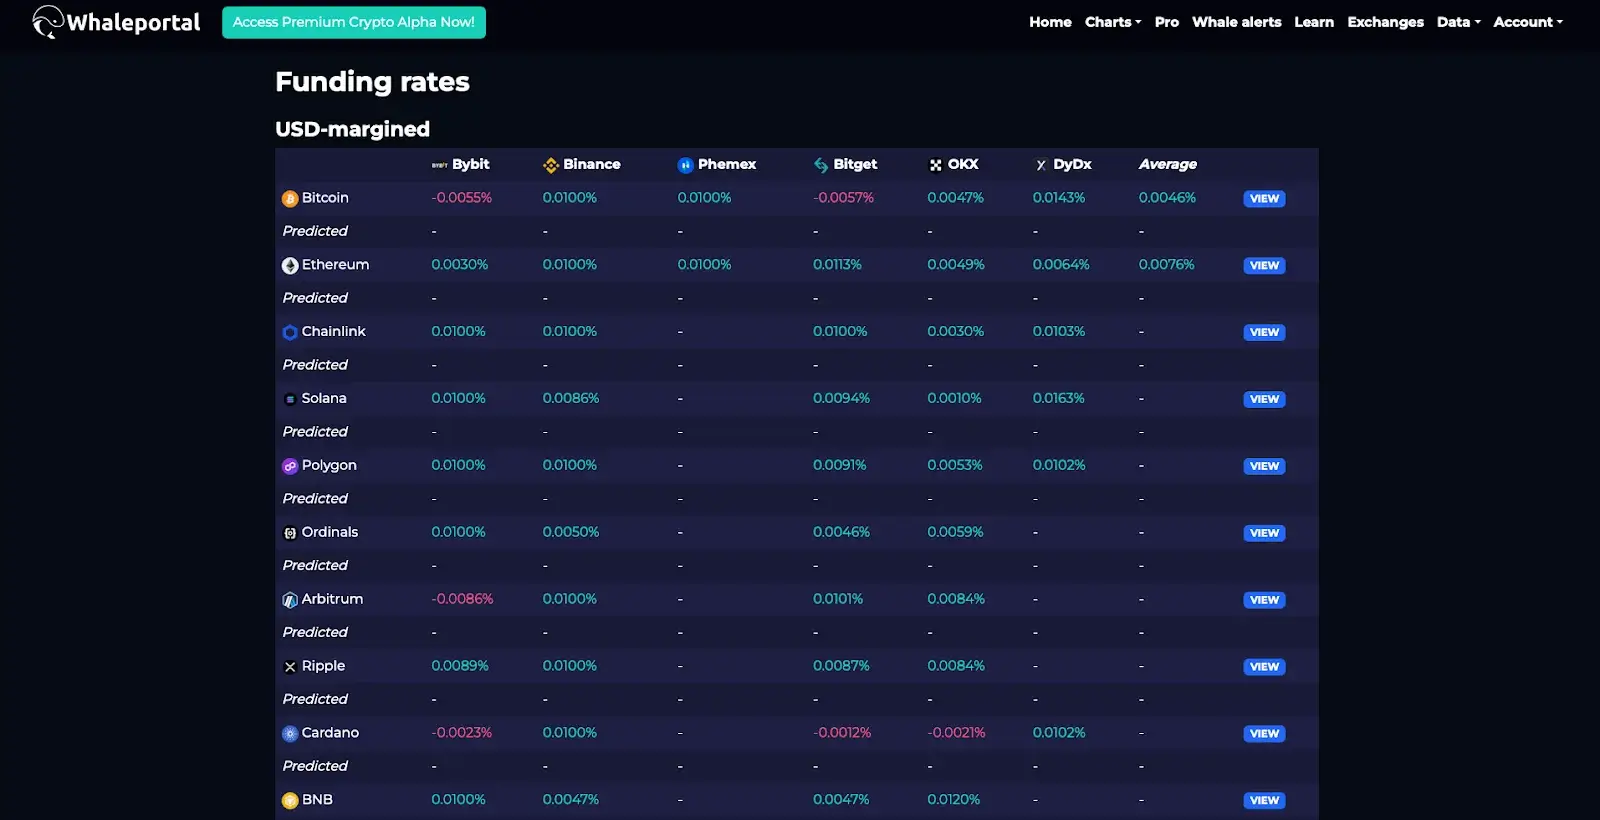1600x820 pixels.
Task: Open the Account dropdown menu
Action: click(1528, 22)
